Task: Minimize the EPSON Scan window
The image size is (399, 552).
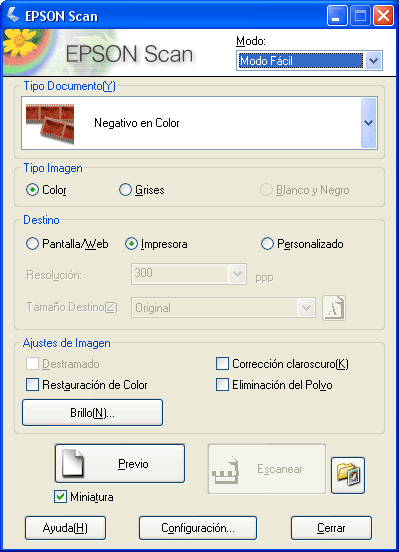Action: [x=337, y=16]
